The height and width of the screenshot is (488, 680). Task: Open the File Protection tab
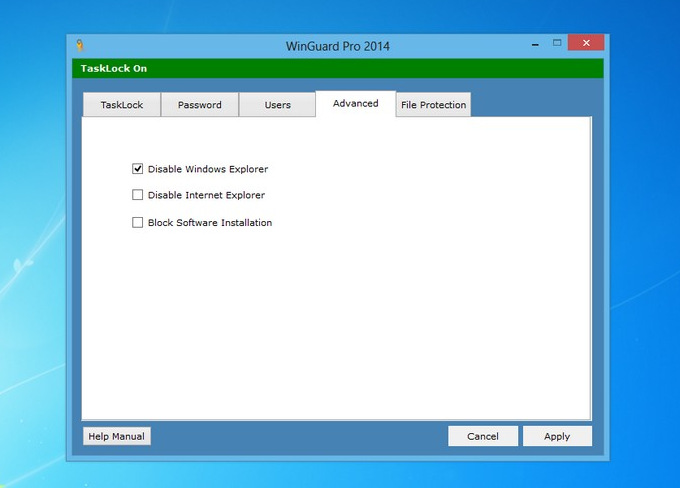[433, 105]
